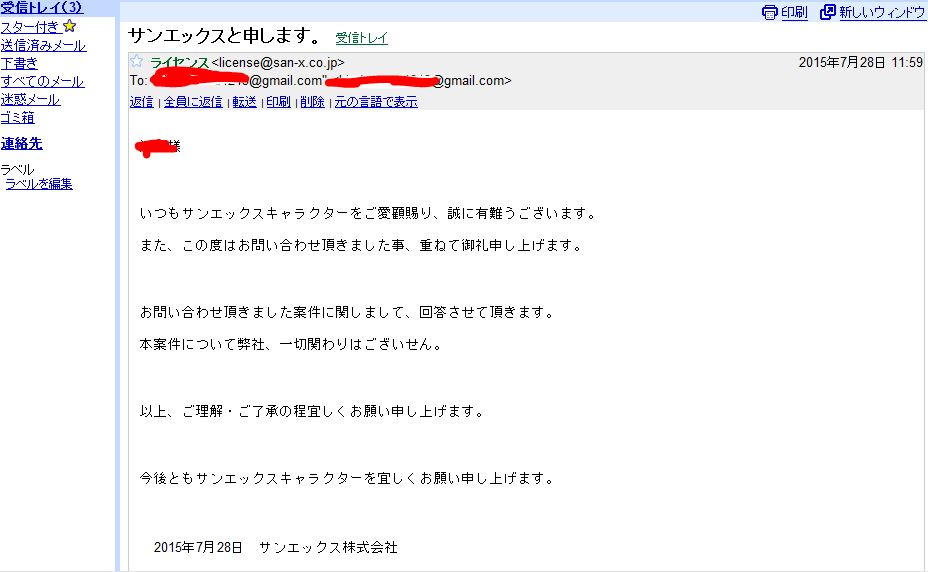Click 全員に返信 reply all
The height and width of the screenshot is (572, 928).
pos(193,102)
